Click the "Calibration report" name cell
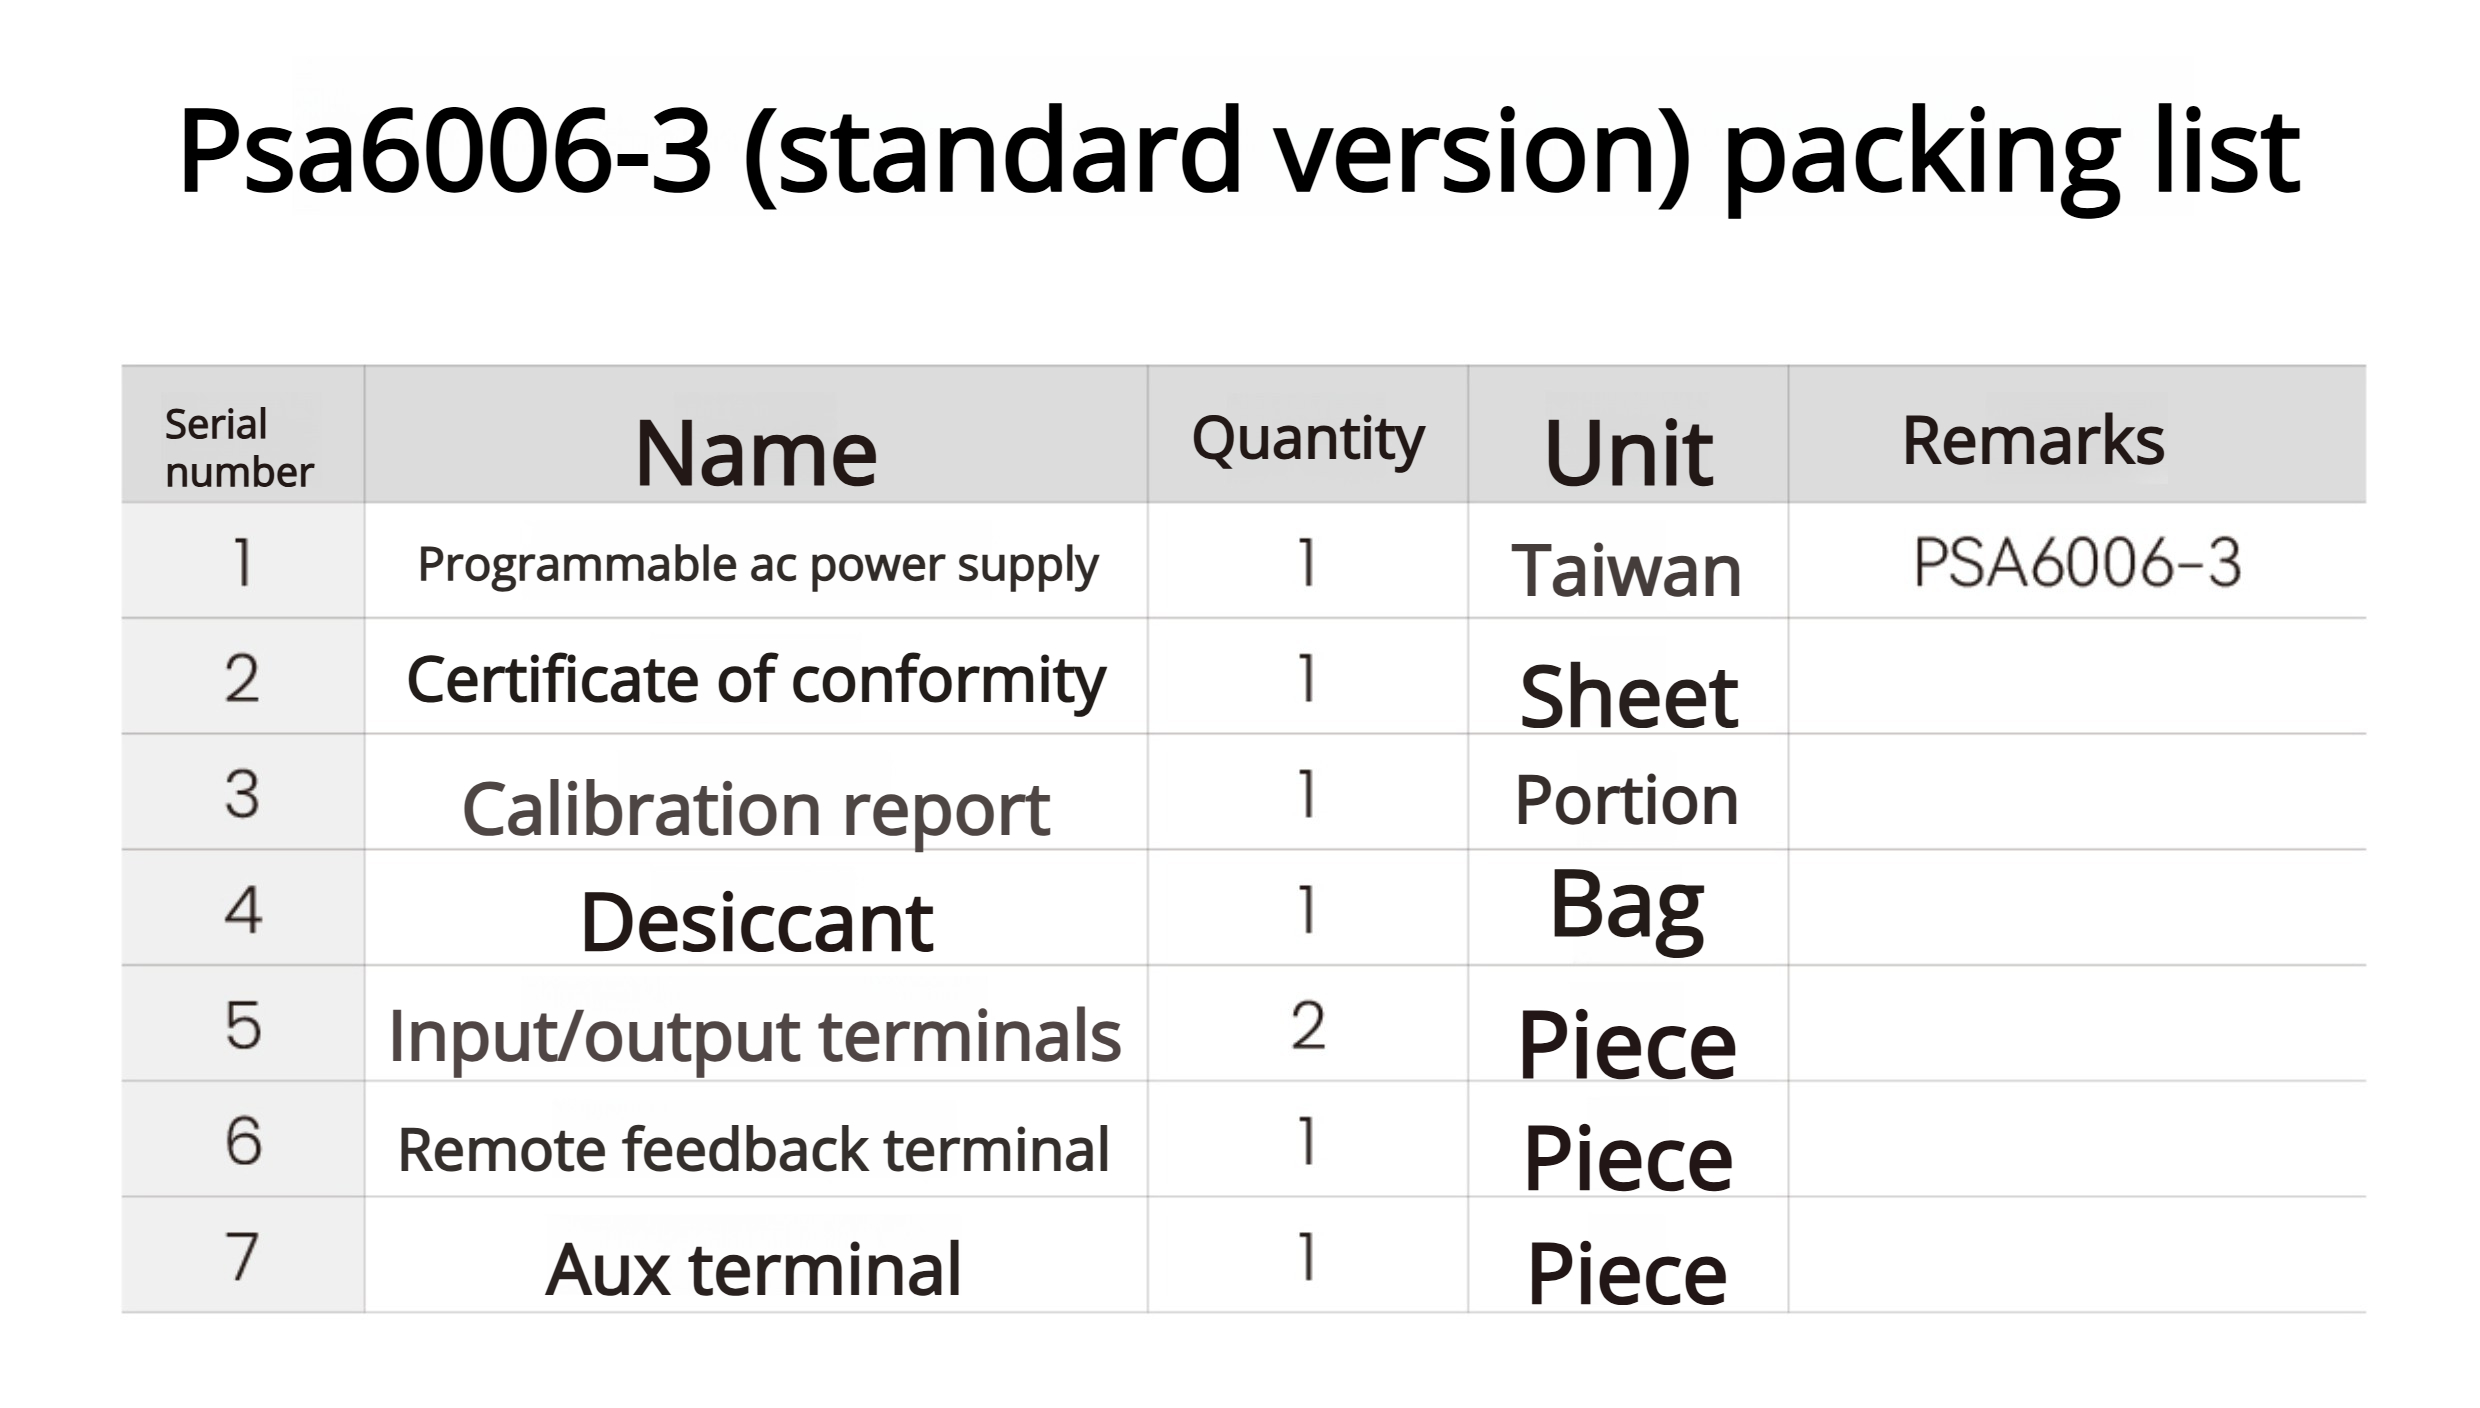Image resolution: width=2480 pixels, height=1408 pixels. 756,808
